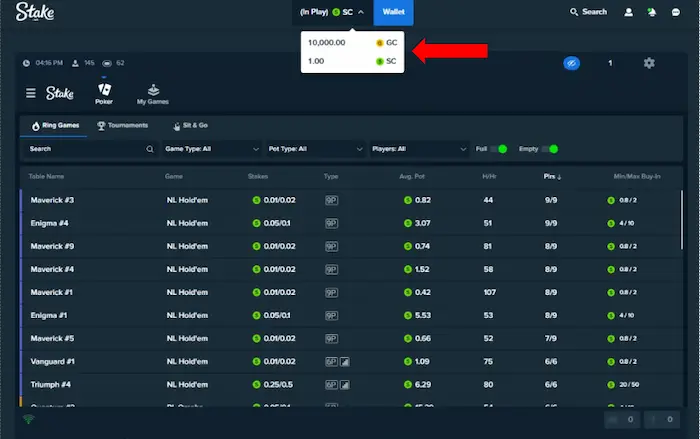Viewport: 700px width, 439px height.
Task: Expand the Game Type filter dropdown
Action: point(212,149)
